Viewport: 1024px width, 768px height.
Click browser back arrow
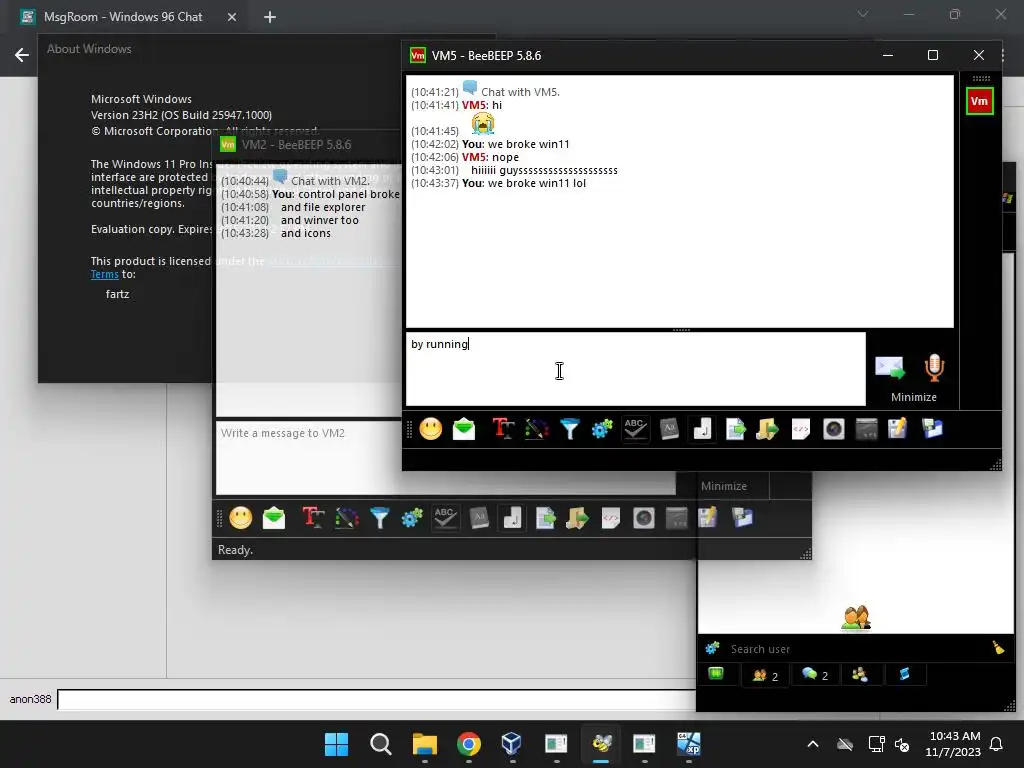click(22, 56)
